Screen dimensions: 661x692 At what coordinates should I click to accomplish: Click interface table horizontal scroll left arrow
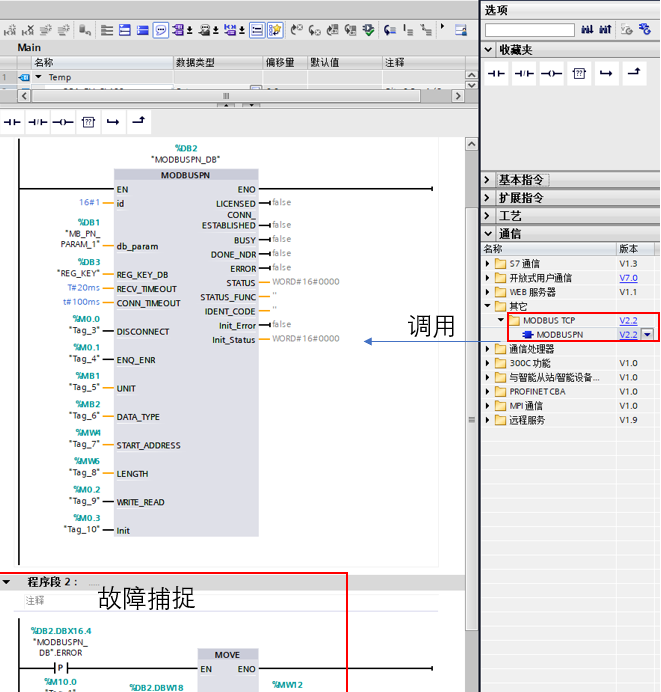coord(24,96)
